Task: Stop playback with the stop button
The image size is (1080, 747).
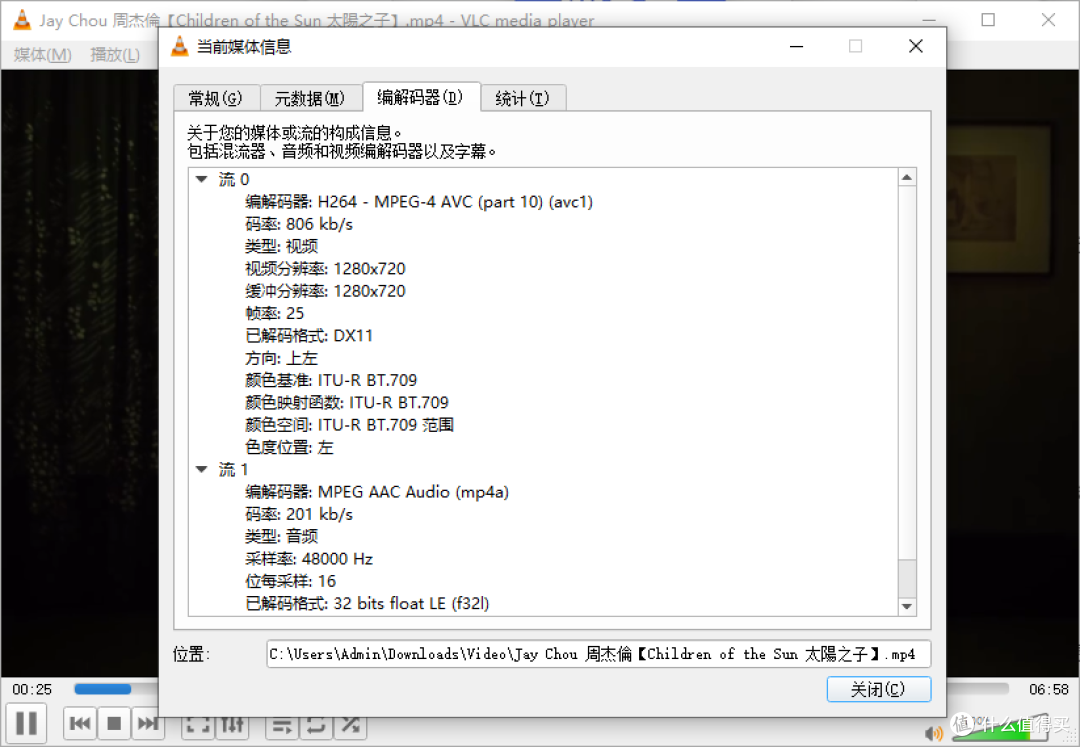Action: (x=114, y=724)
